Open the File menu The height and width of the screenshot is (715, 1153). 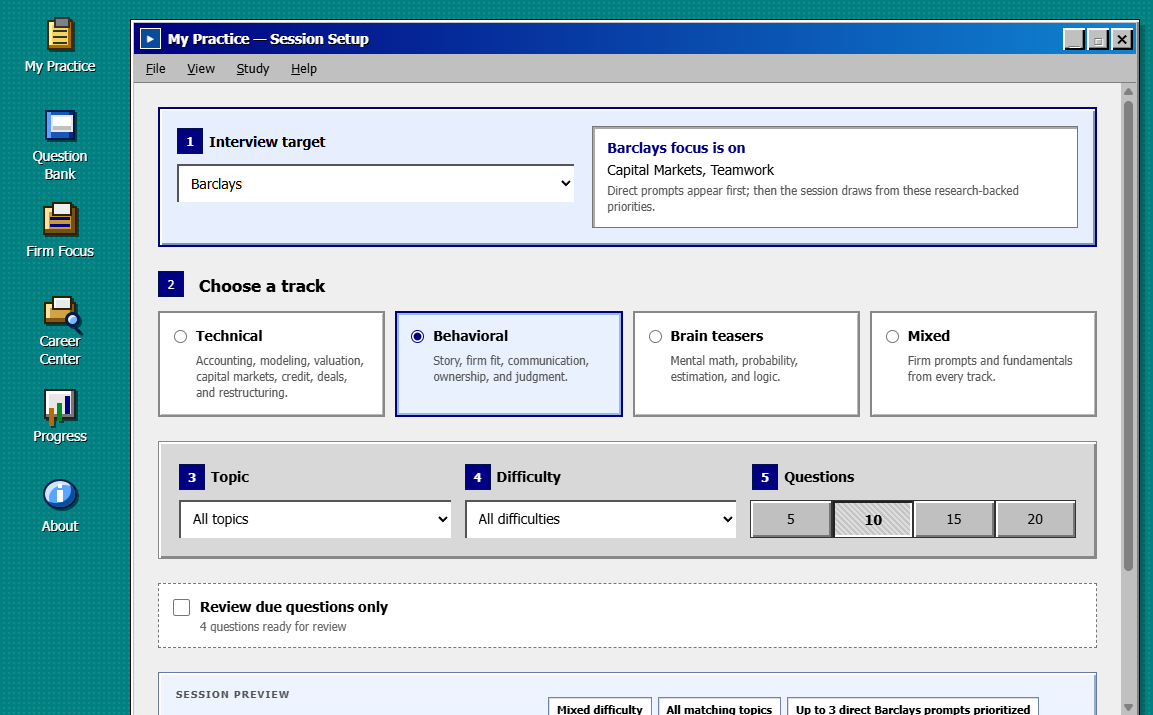pyautogui.click(x=156, y=68)
